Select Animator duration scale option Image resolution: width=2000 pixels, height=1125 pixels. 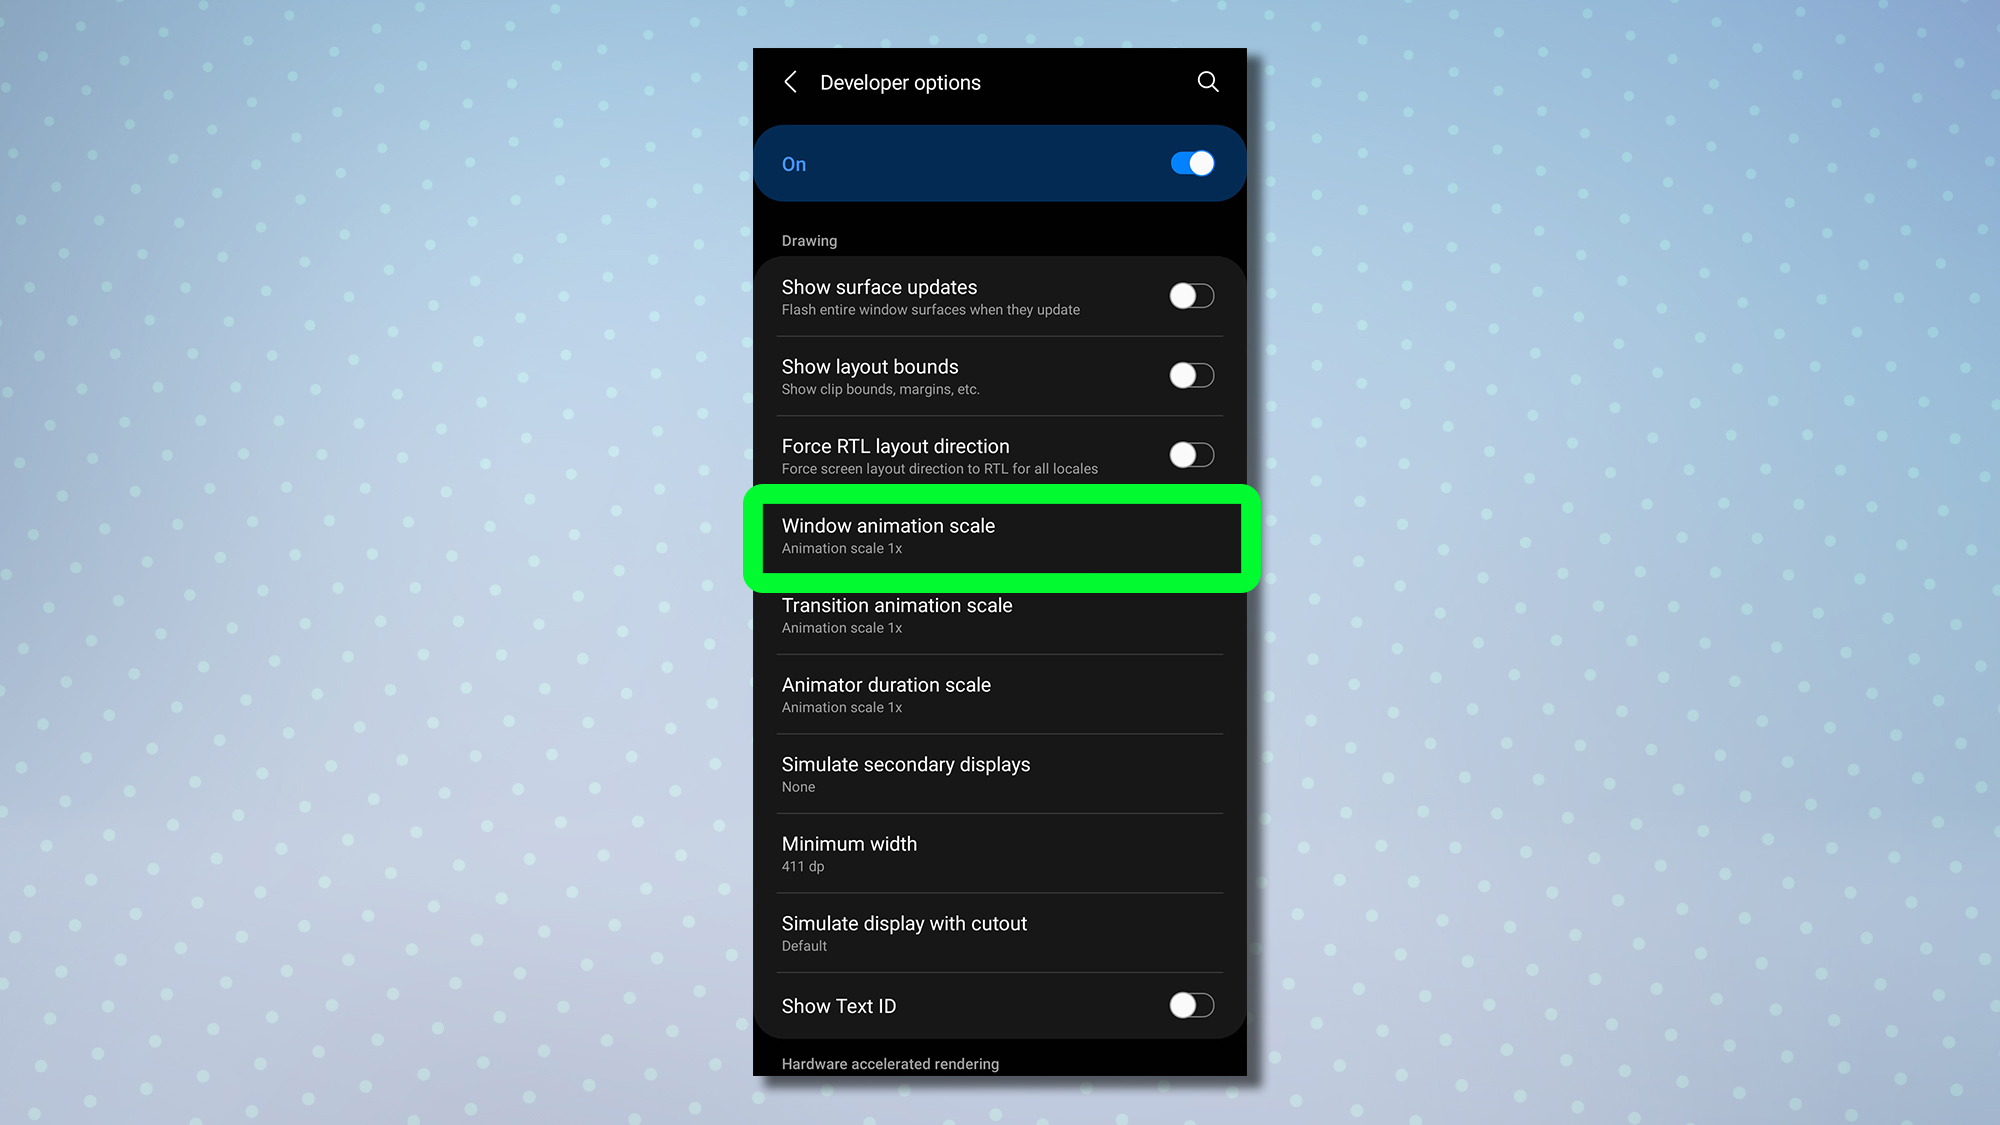tap(1000, 695)
